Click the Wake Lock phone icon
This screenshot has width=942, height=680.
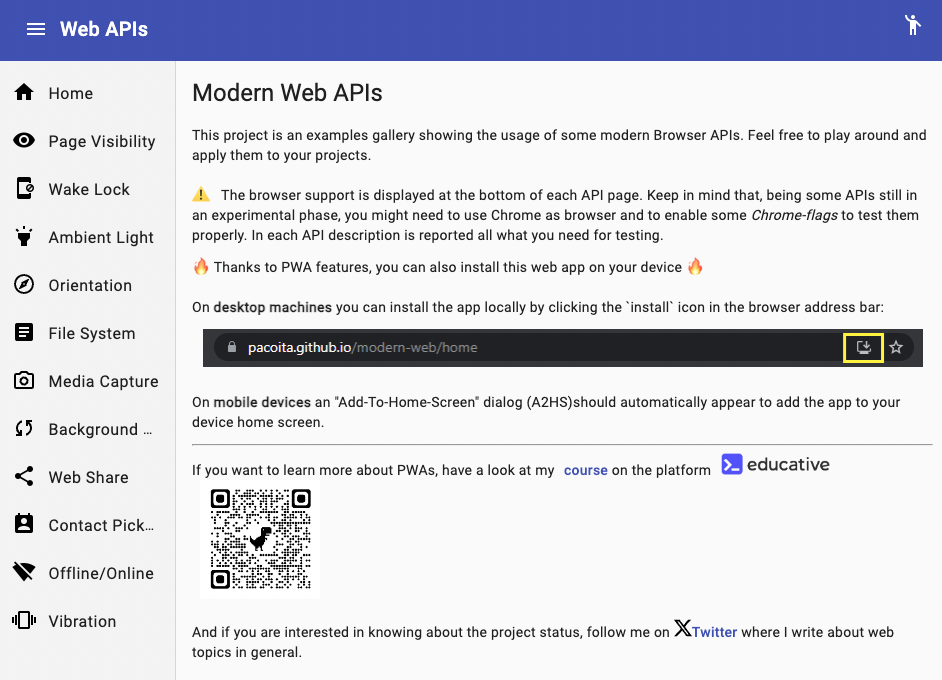[24, 189]
